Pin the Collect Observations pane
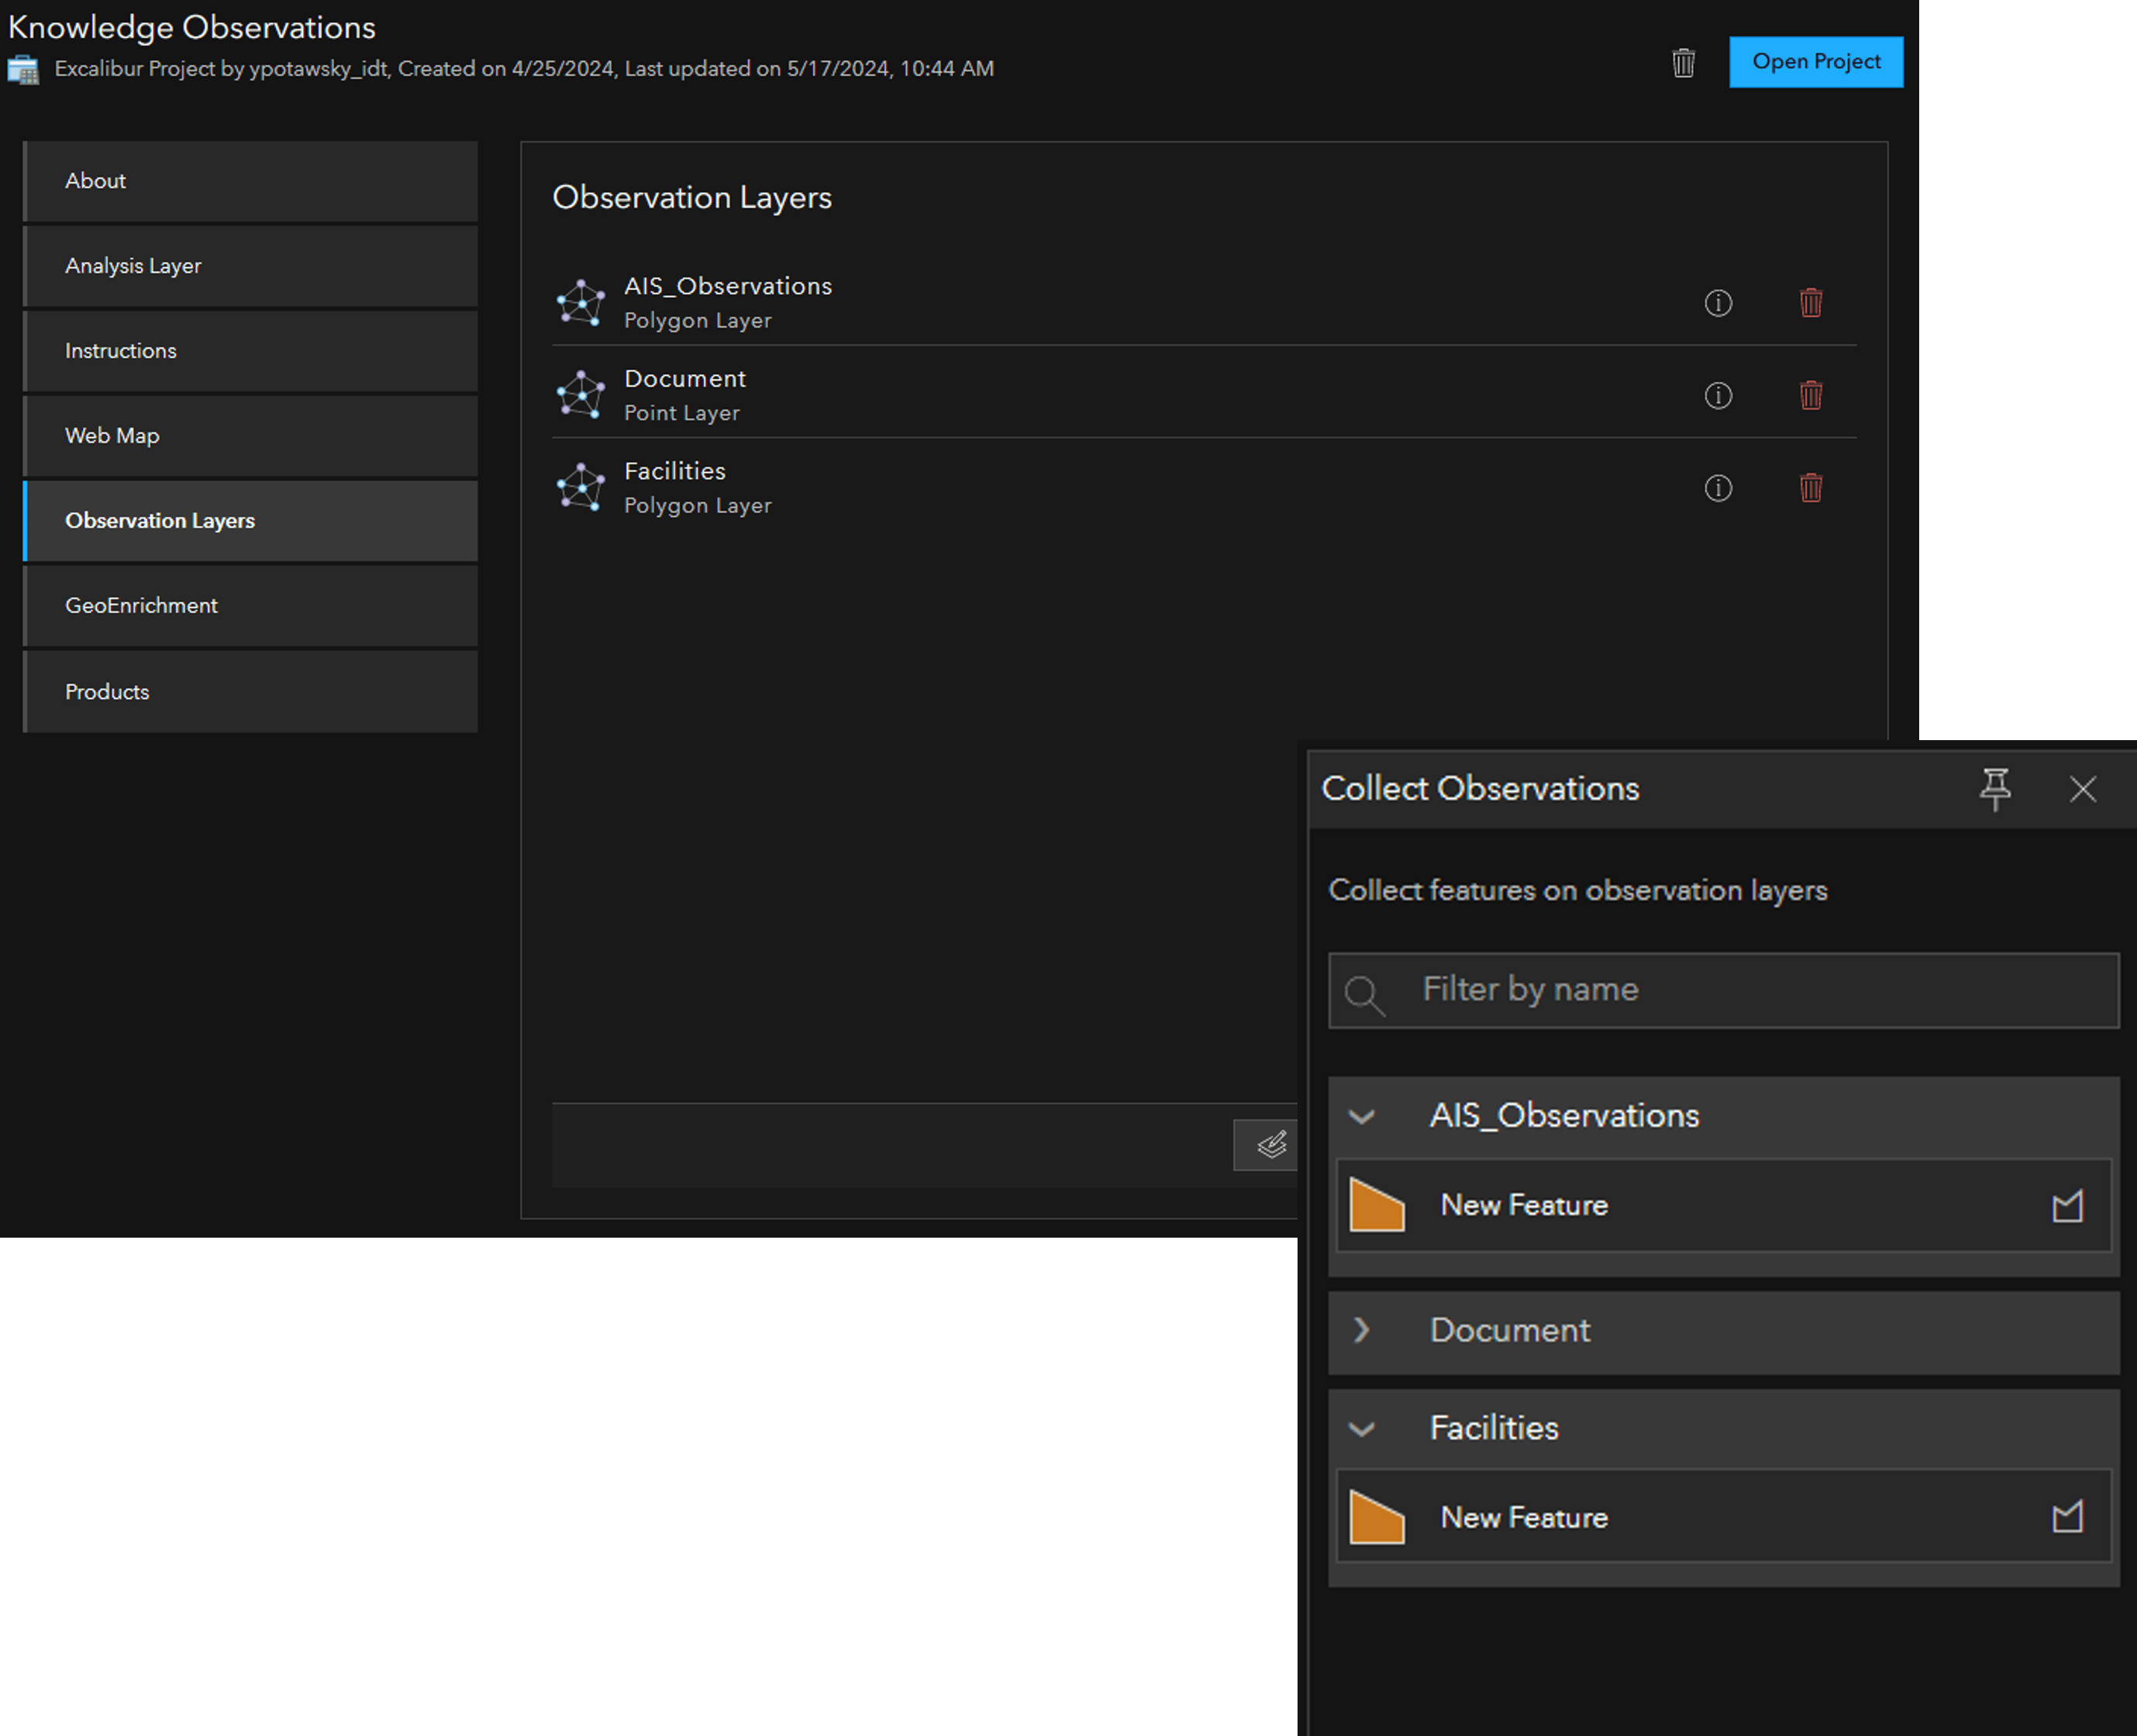The height and width of the screenshot is (1736, 2137). click(1995, 789)
